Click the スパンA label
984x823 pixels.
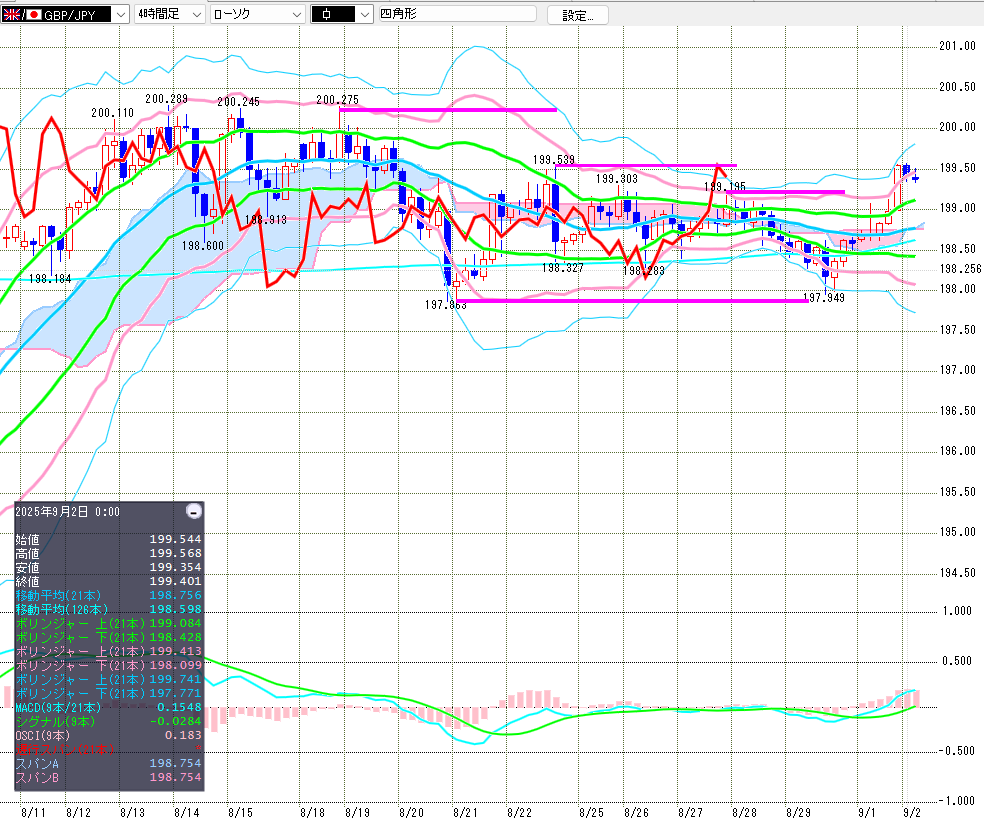click(37, 763)
